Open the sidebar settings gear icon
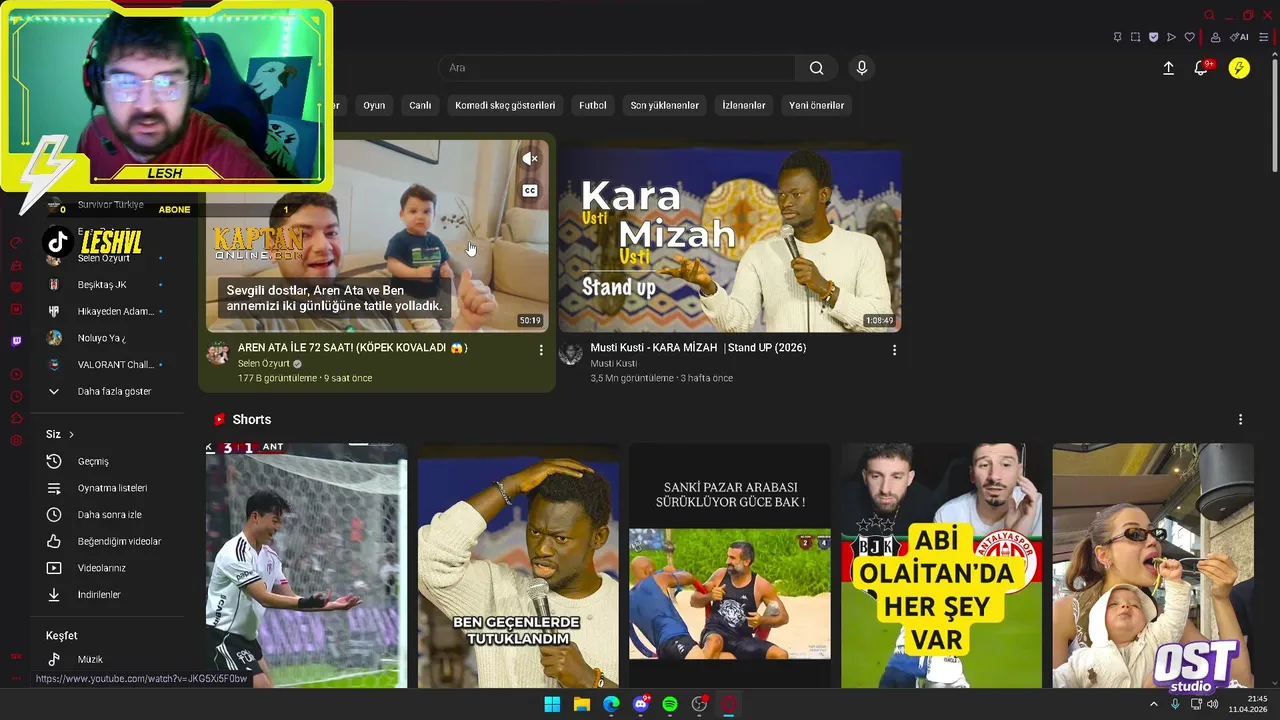 tap(16, 440)
